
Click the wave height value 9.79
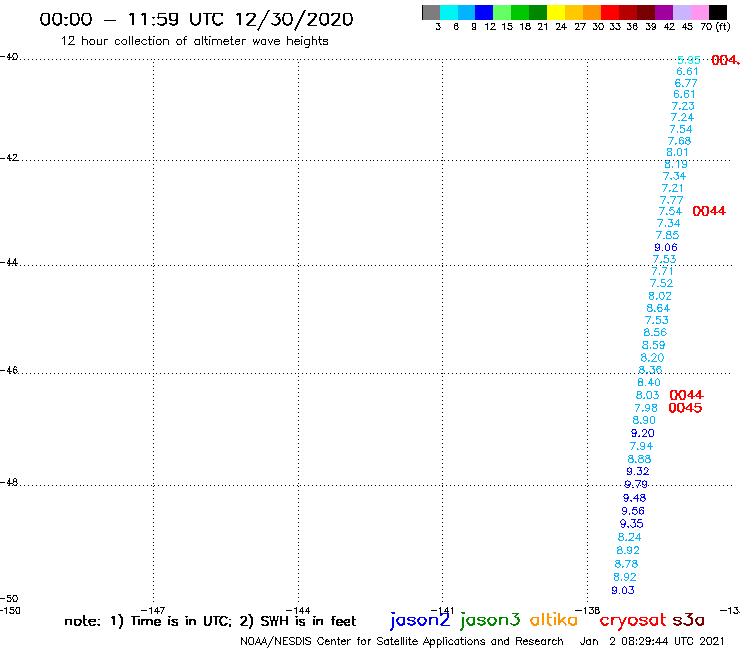(x=636, y=484)
